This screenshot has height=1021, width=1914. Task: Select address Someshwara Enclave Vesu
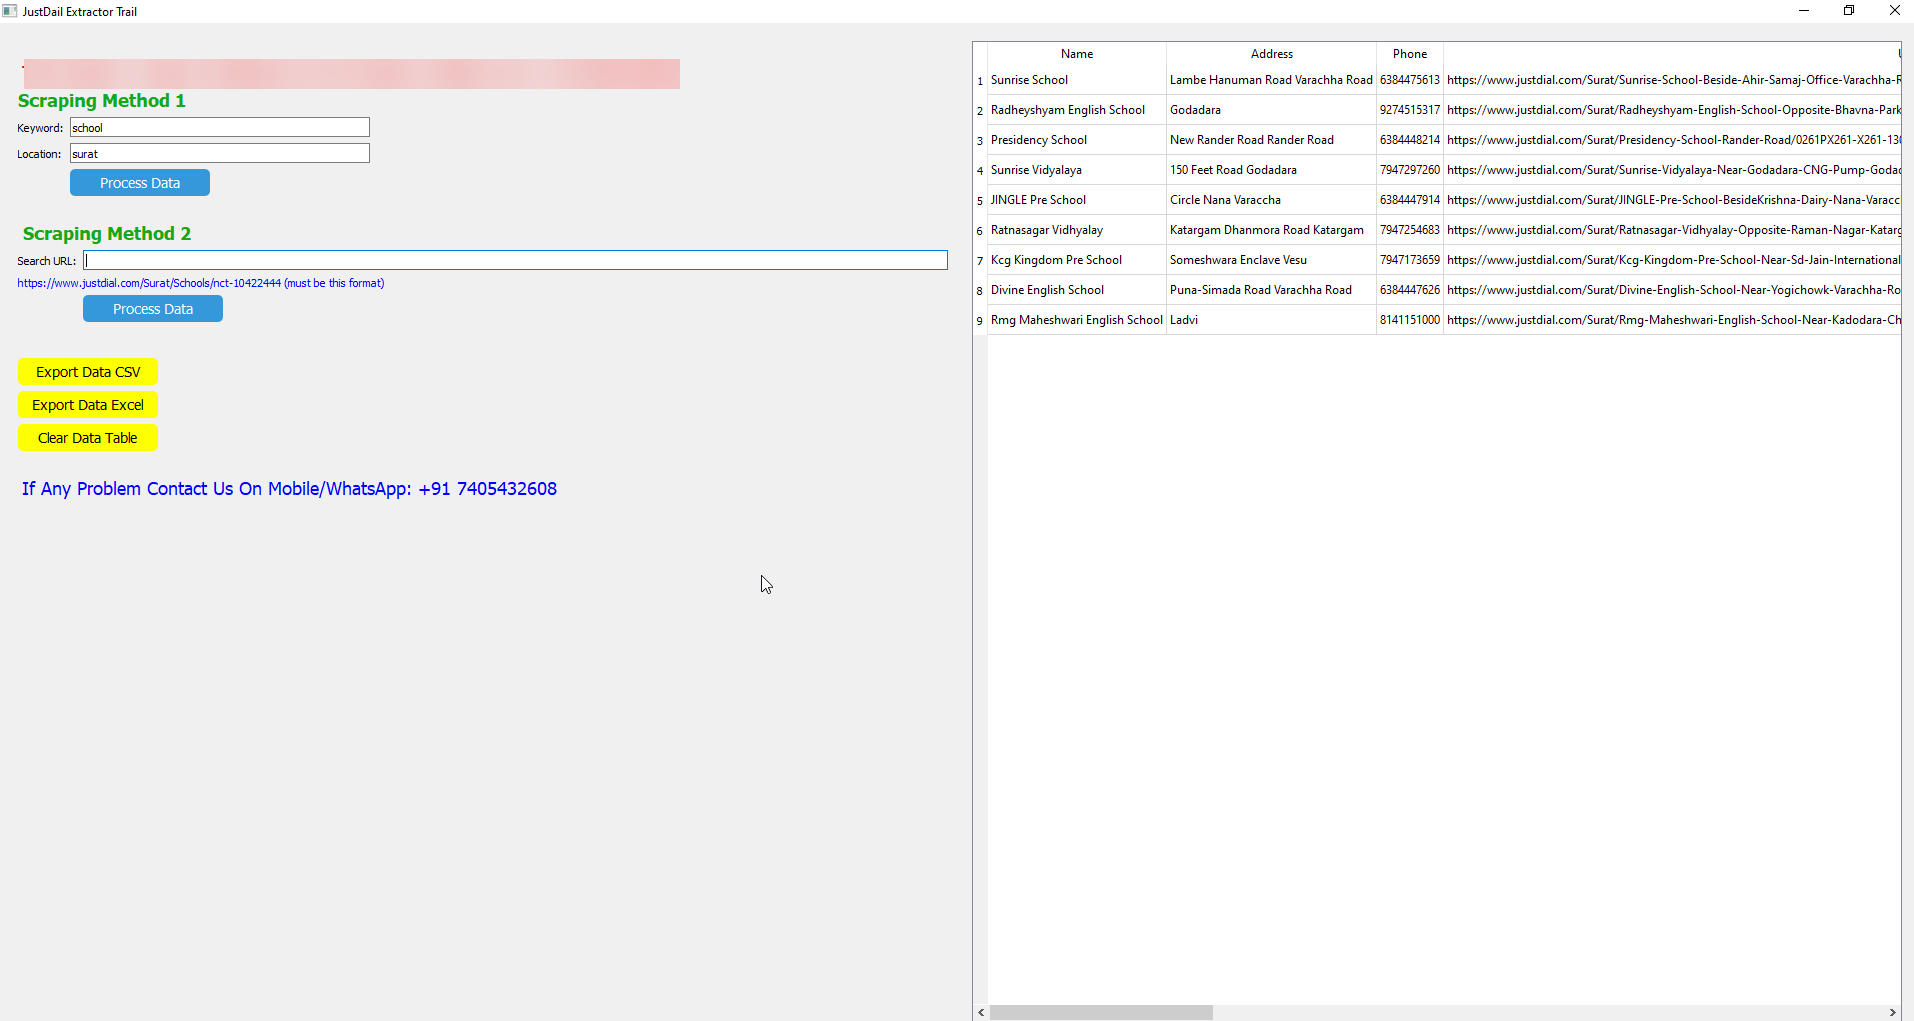(1272, 260)
